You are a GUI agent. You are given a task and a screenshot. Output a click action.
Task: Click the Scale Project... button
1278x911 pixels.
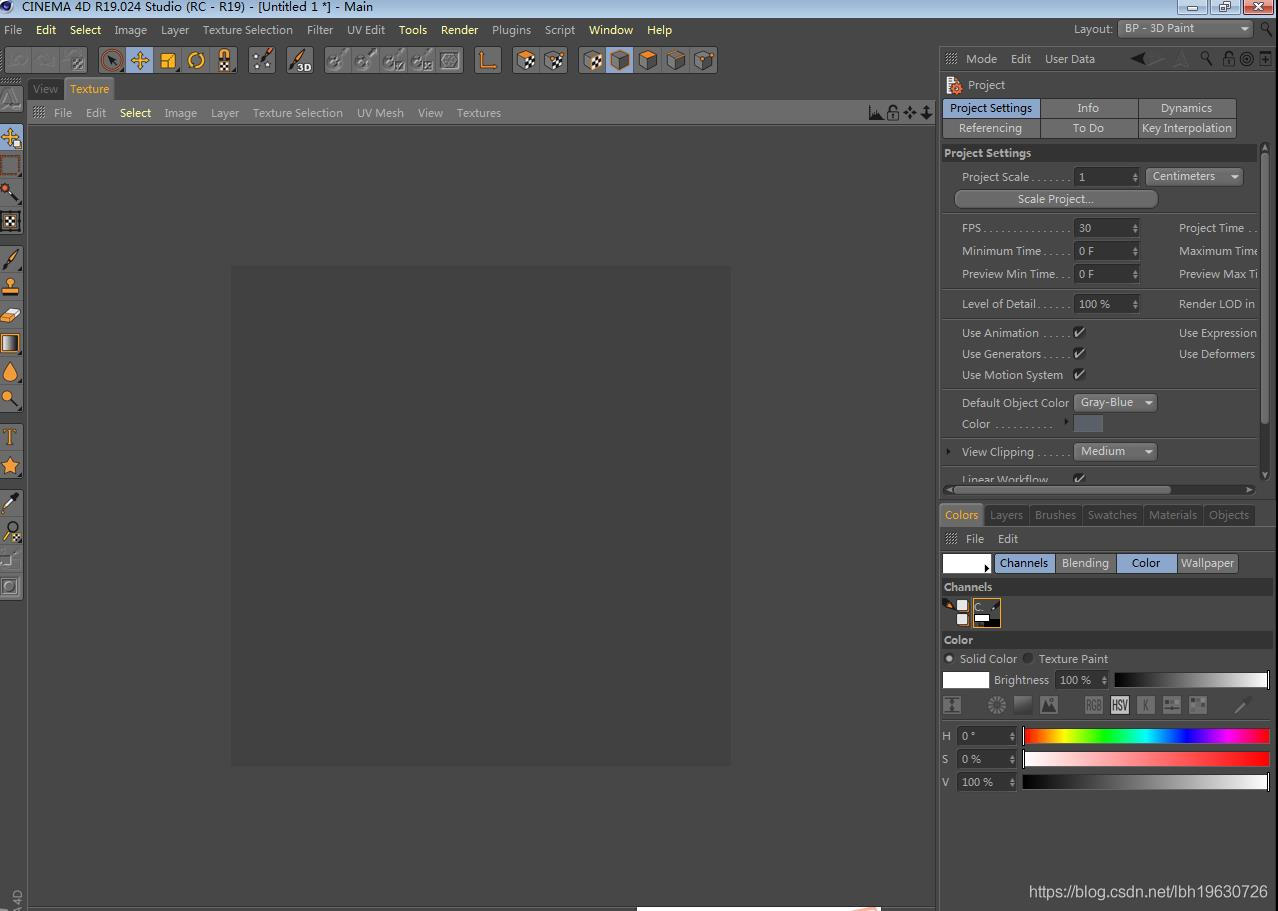tap(1055, 199)
